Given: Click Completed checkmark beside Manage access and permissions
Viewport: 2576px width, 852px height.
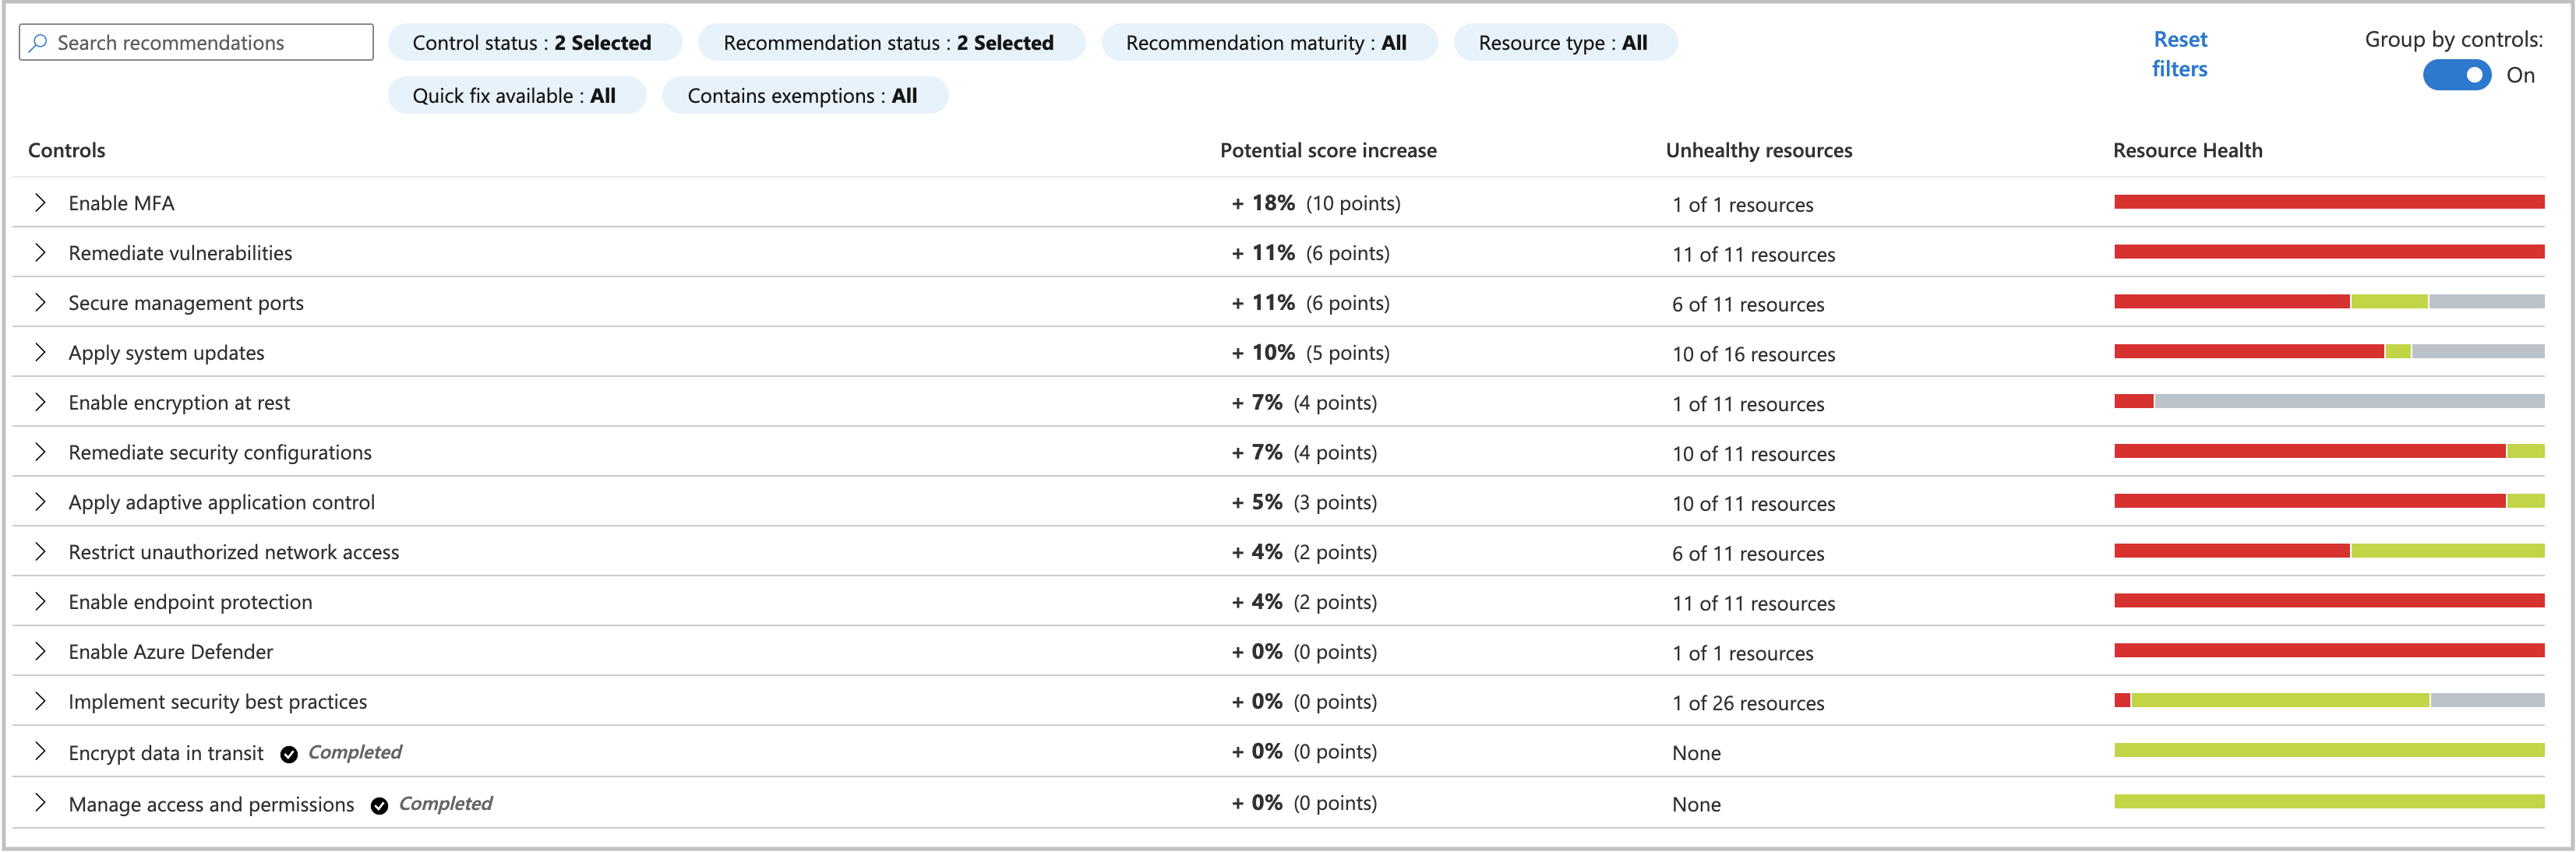Looking at the screenshot, I should point(379,806).
